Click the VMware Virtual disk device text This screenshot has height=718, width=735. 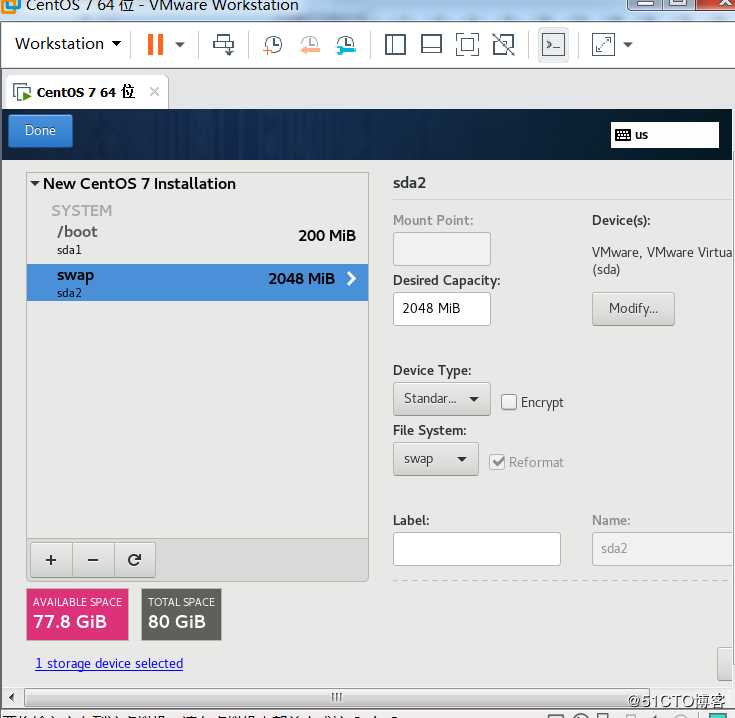click(662, 261)
